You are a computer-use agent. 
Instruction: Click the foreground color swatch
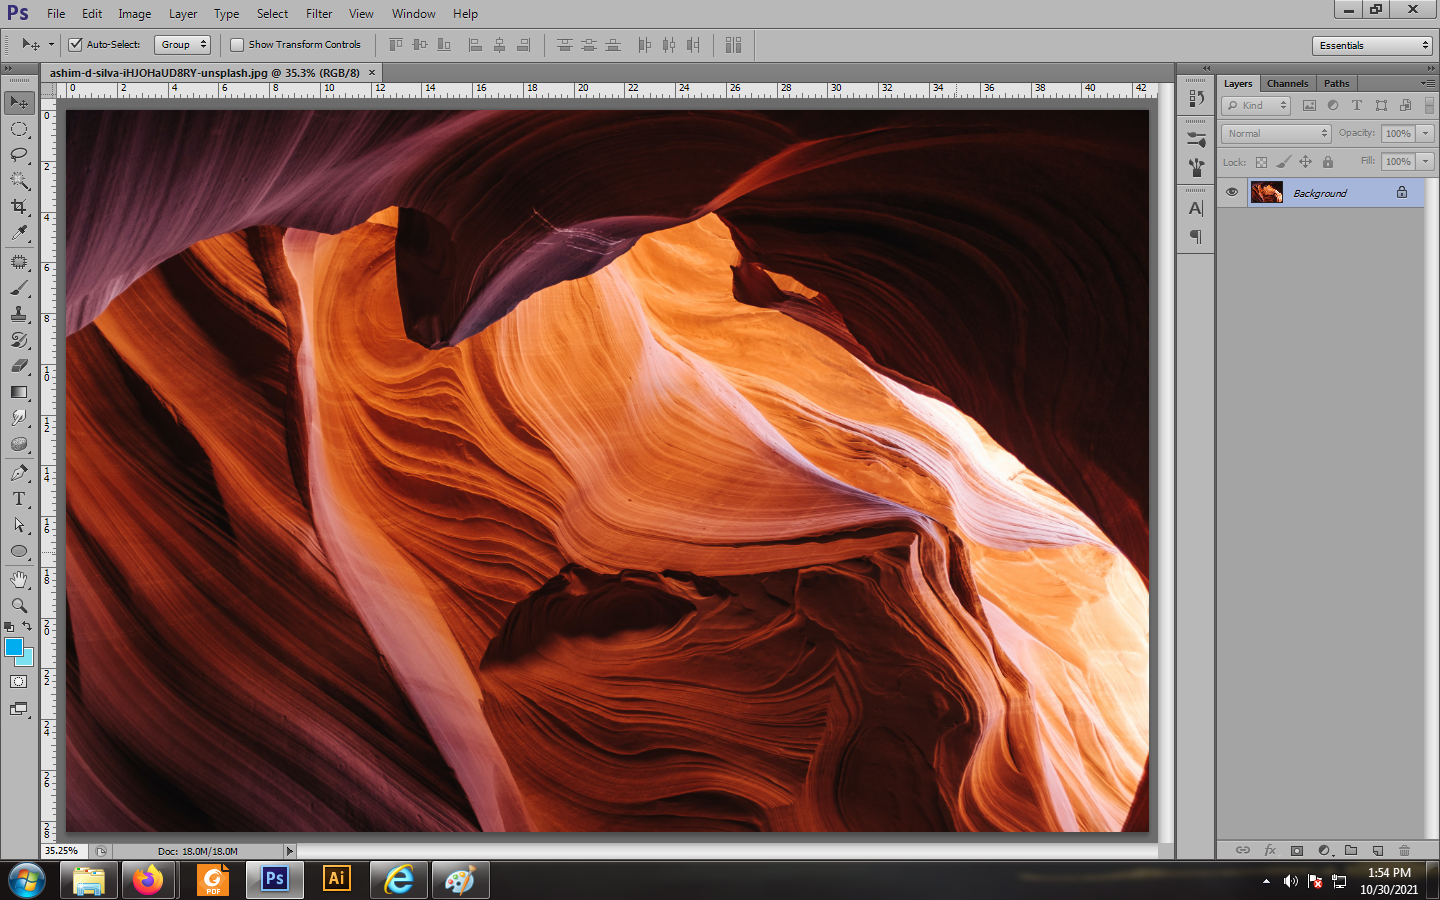point(14,647)
